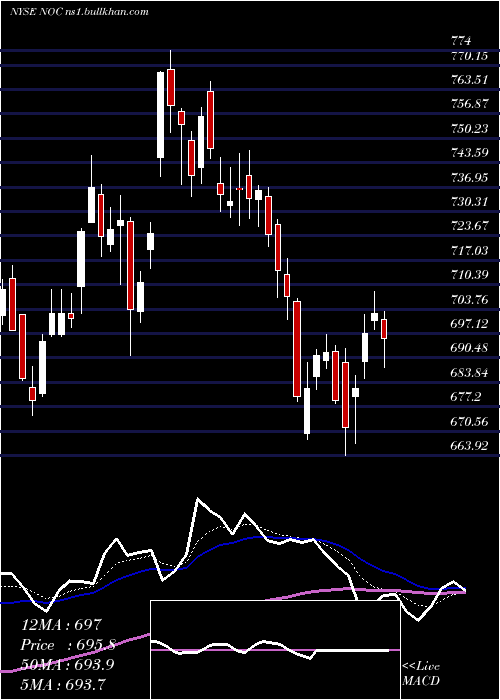Image resolution: width=500 pixels, height=700 pixels.
Task: Click the Price : 695.8 readout
Action: 68,645
